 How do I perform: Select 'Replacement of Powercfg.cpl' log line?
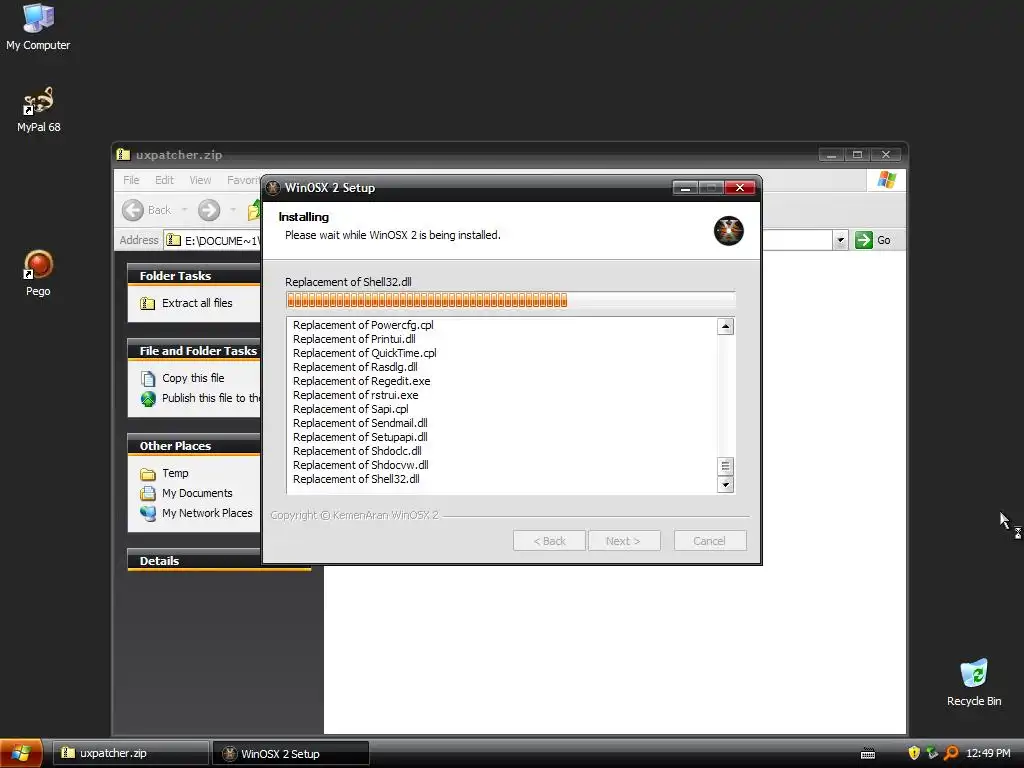(x=363, y=325)
